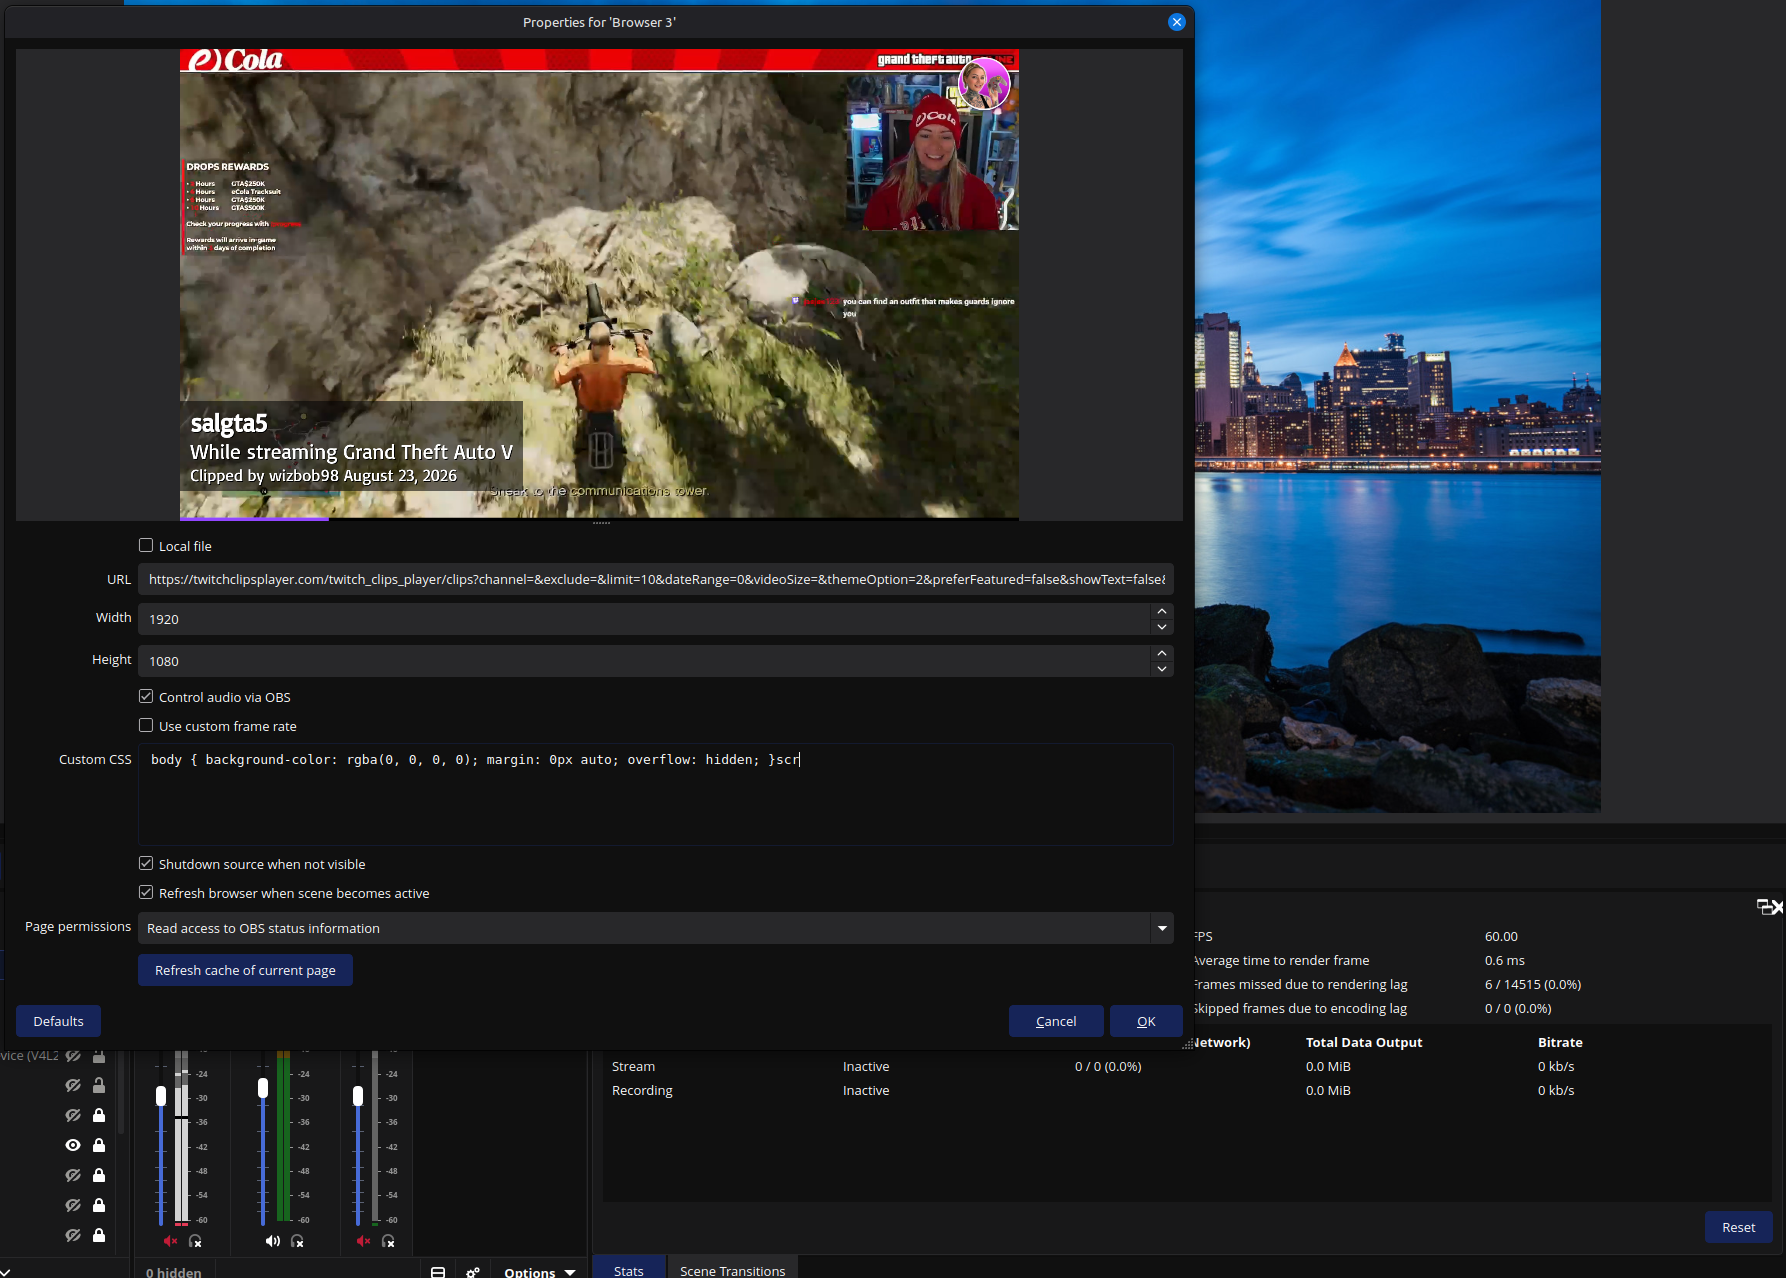
Task: Uncheck Shutdown source when not visible
Action: (x=146, y=863)
